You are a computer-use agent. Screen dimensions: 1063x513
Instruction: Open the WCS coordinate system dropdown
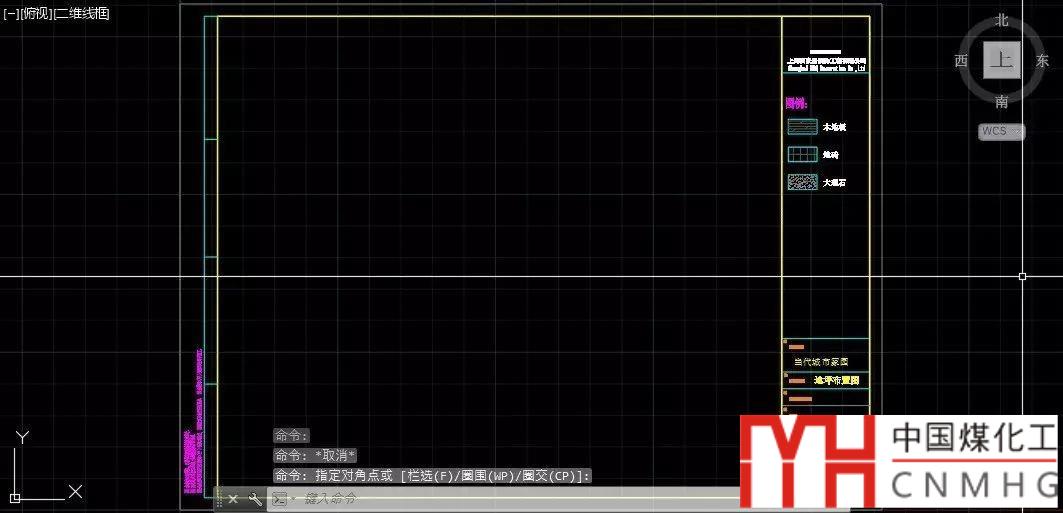coord(1002,131)
